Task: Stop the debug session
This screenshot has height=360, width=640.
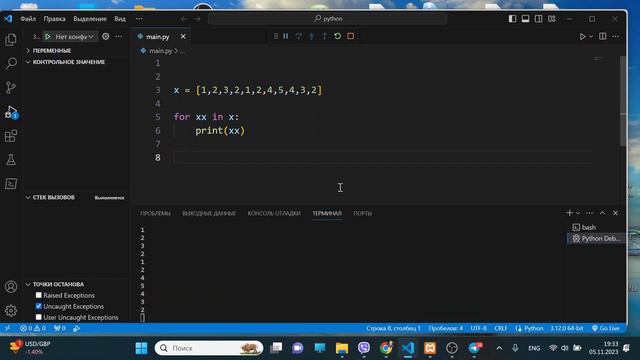Action: pos(351,36)
